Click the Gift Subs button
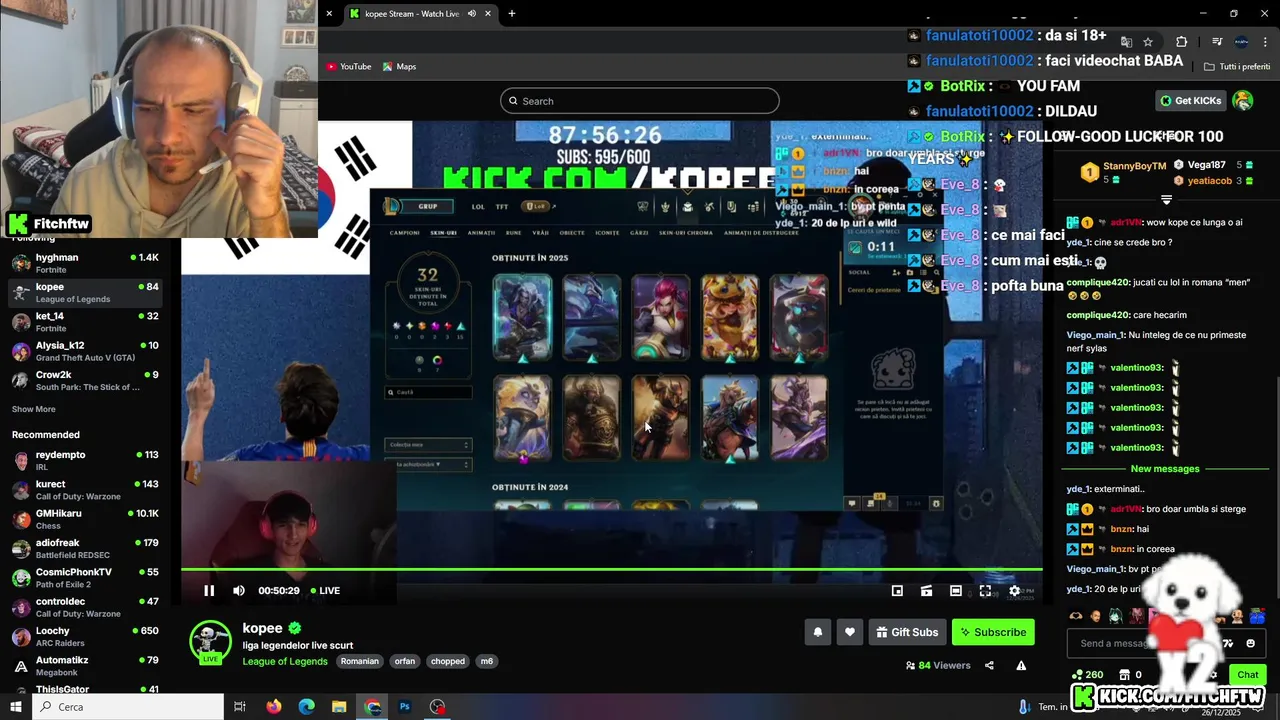The width and height of the screenshot is (1280, 720). click(907, 632)
